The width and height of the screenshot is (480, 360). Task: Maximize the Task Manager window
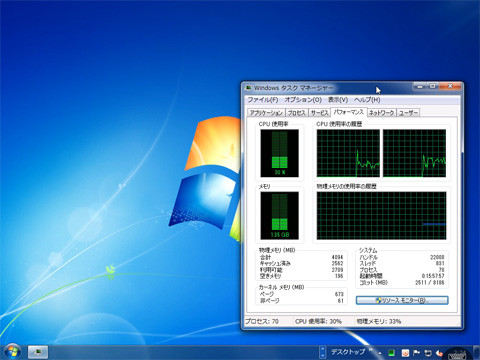[433, 86]
